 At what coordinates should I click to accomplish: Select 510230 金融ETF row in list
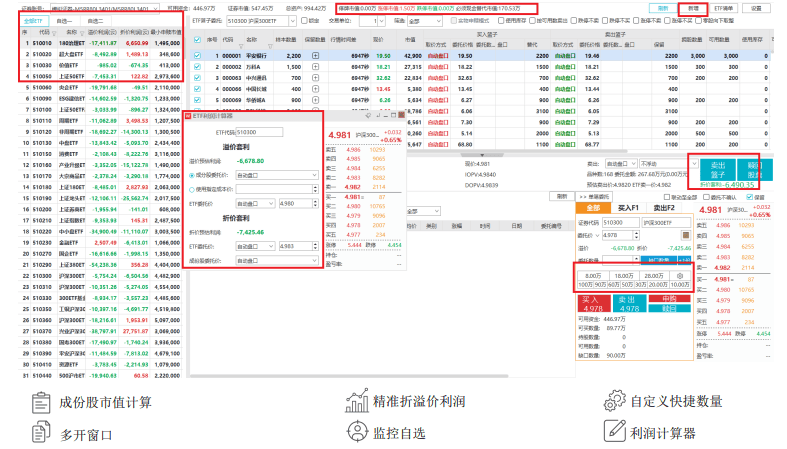pyautogui.click(x=100, y=242)
